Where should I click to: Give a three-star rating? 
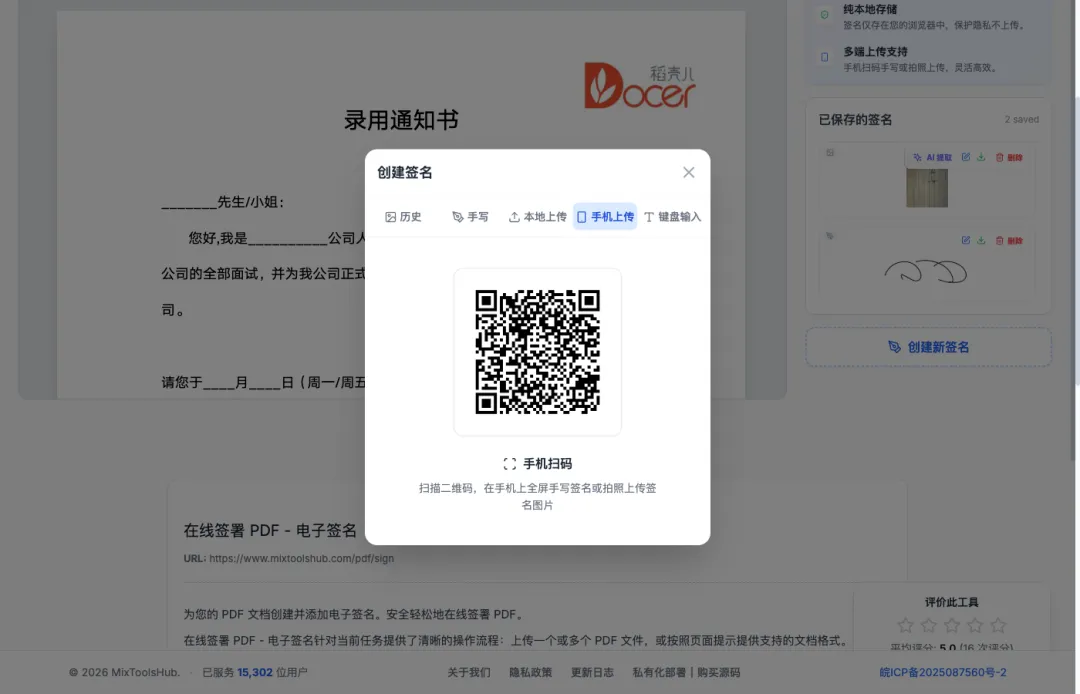[x=952, y=625]
